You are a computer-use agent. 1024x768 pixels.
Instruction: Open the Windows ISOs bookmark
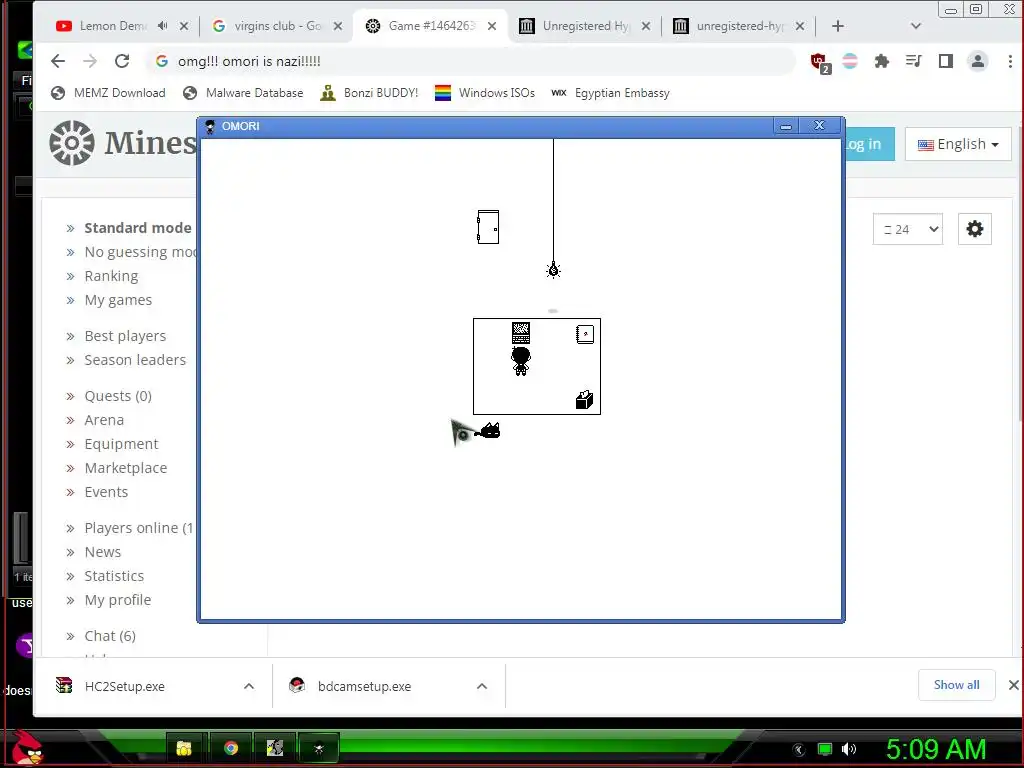485,93
